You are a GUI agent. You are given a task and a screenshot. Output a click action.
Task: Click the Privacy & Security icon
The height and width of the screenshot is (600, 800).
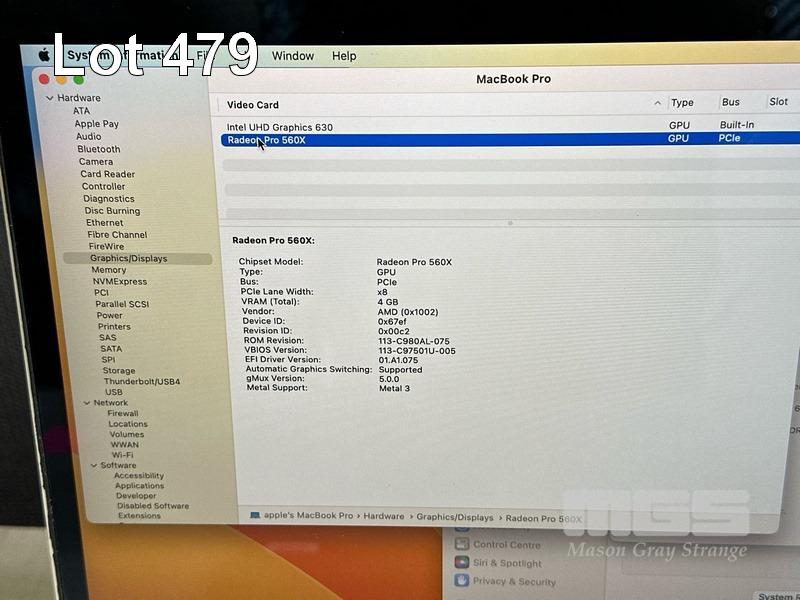(x=462, y=581)
